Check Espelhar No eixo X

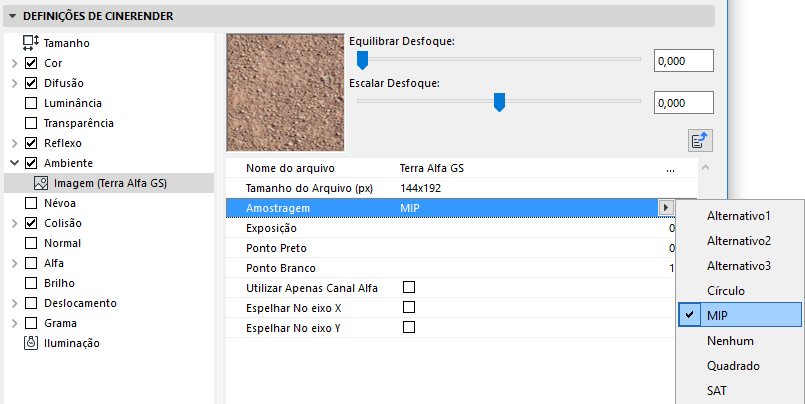click(x=409, y=307)
